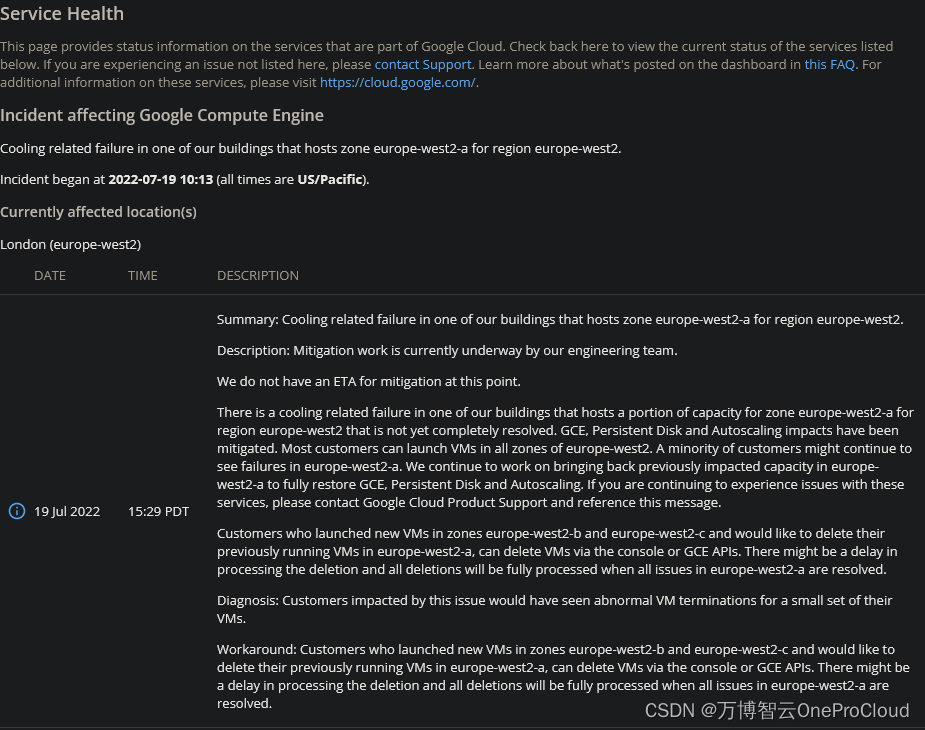
Task: Click the 'Currently affected location(s)' heading
Action: click(x=98, y=212)
